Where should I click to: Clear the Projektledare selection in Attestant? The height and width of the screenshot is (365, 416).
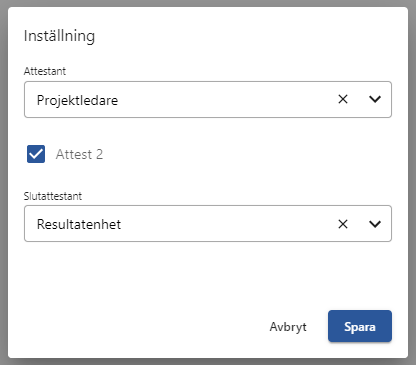(343, 99)
